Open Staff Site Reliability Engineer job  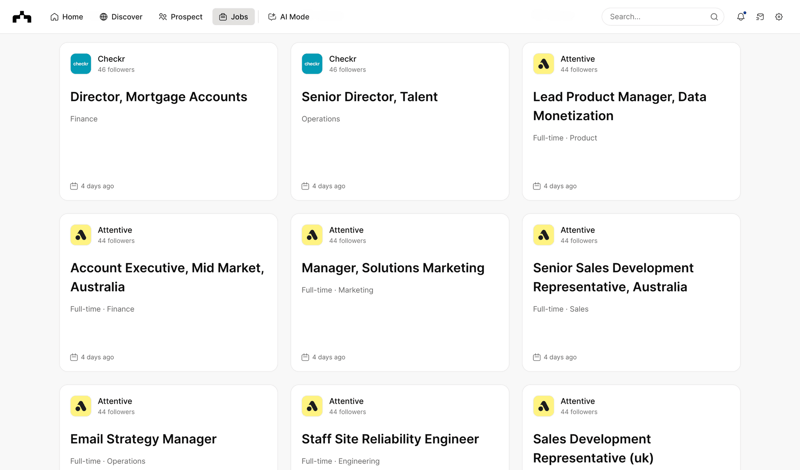pyautogui.click(x=390, y=439)
